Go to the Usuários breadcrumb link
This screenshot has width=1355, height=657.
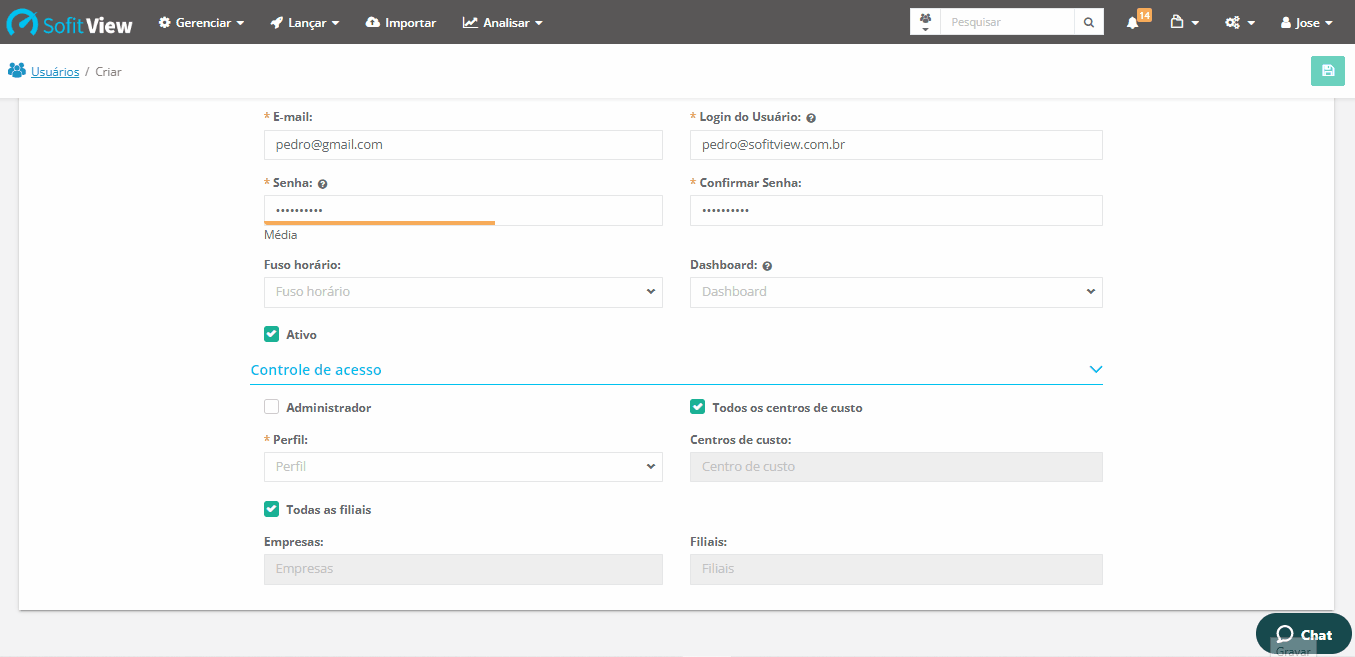[x=54, y=72]
